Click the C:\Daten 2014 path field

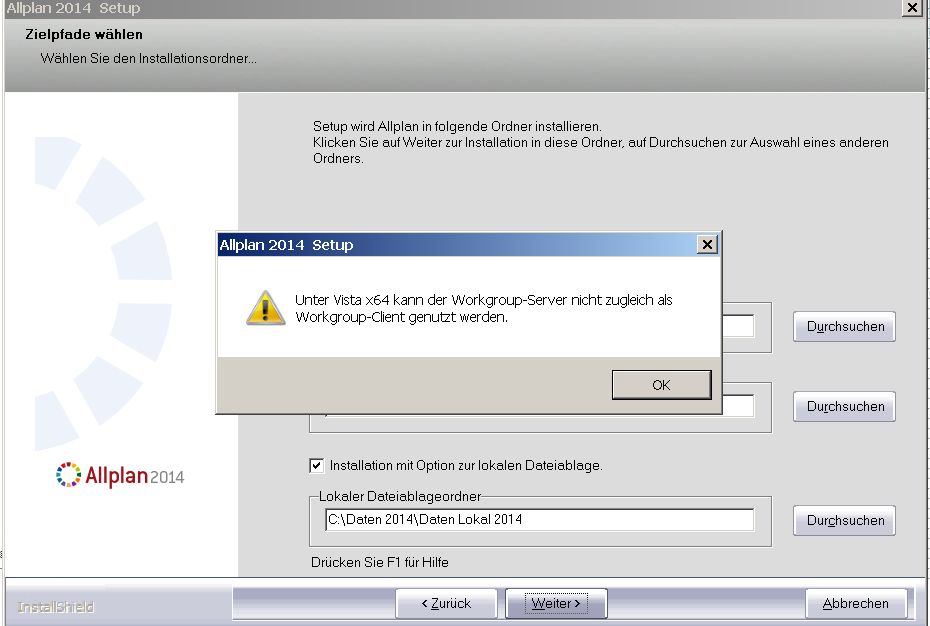pos(539,519)
